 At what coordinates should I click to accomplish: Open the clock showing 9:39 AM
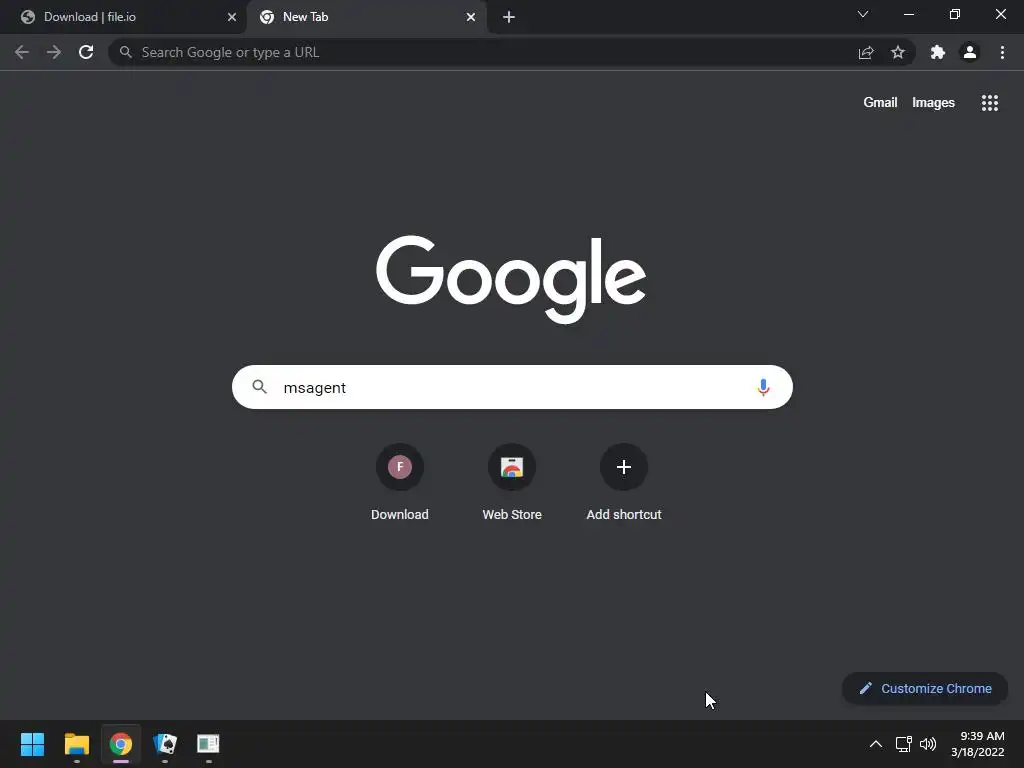pos(978,744)
